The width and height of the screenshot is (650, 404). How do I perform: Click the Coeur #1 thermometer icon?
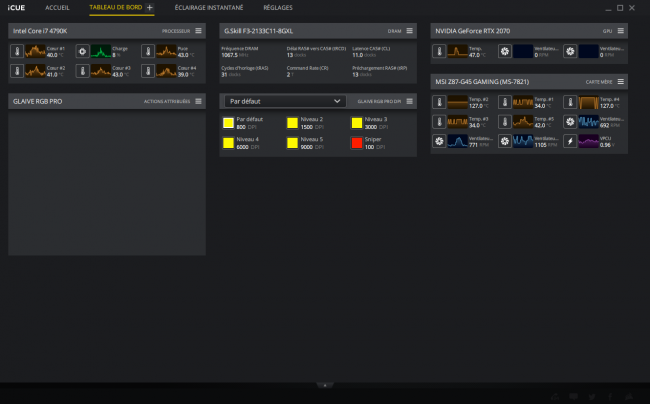[x=17, y=51]
